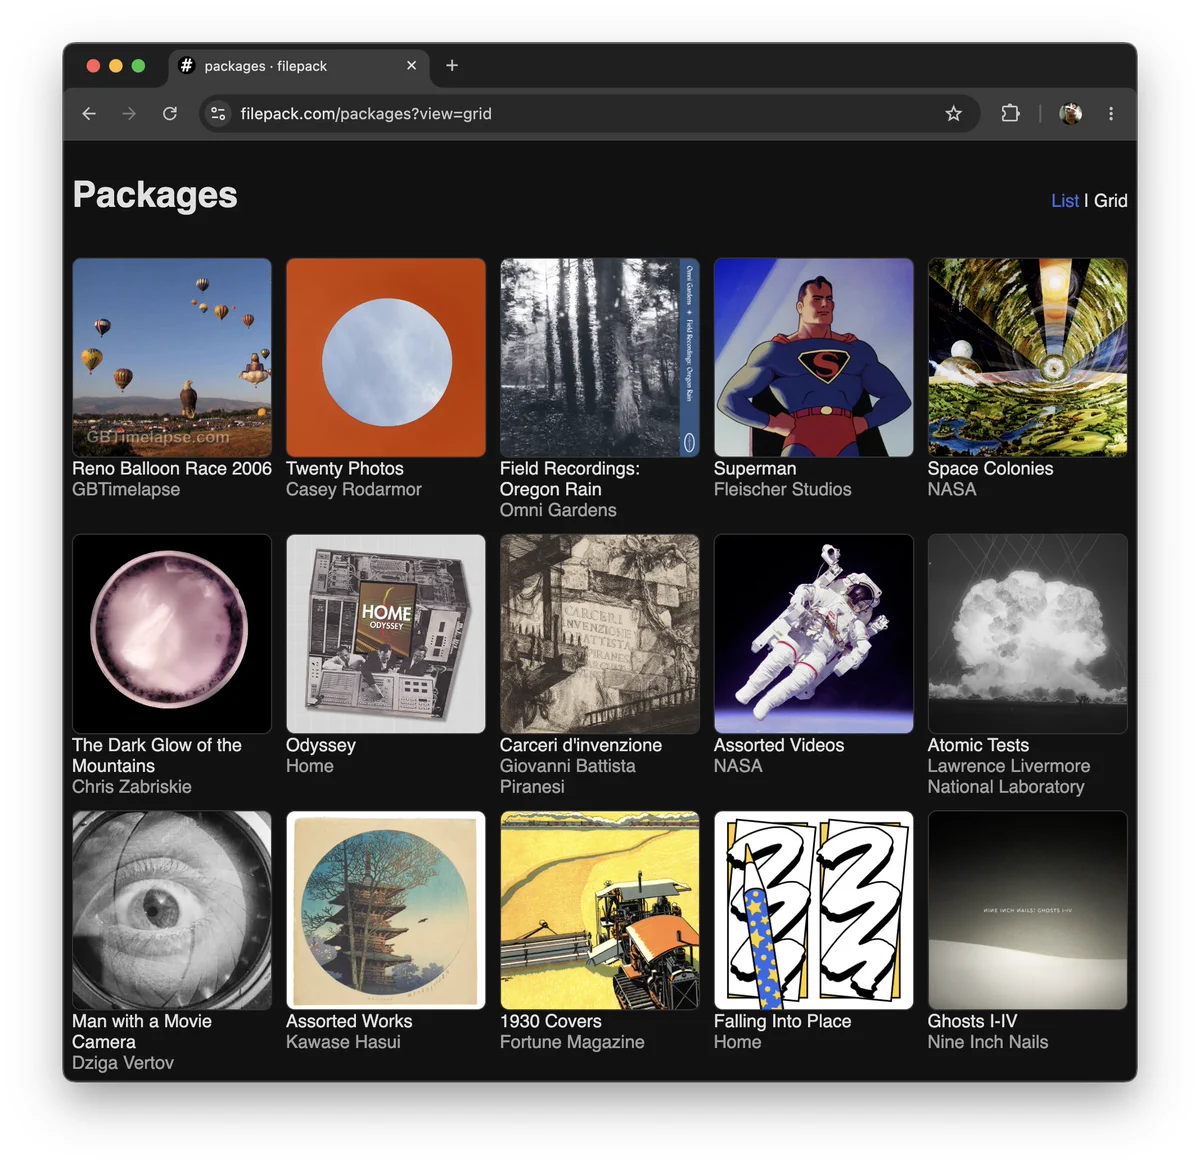Click author name Casey Rodarmor
This screenshot has width=1200, height=1165.
click(354, 490)
